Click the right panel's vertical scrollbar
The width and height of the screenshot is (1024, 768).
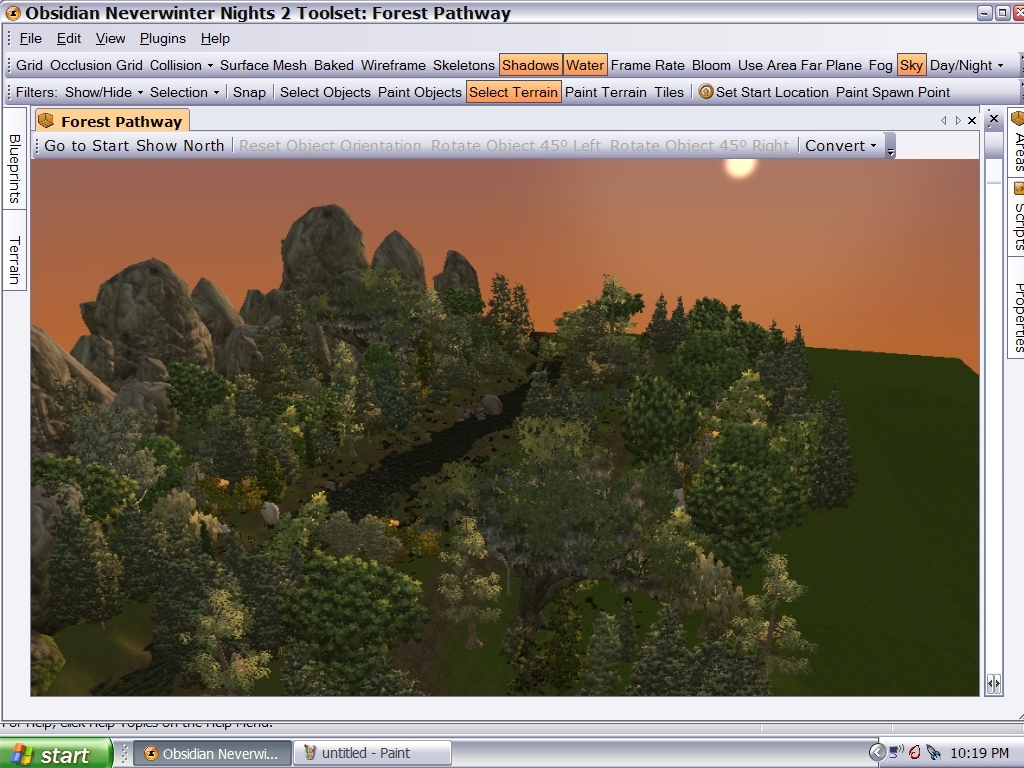[993, 400]
